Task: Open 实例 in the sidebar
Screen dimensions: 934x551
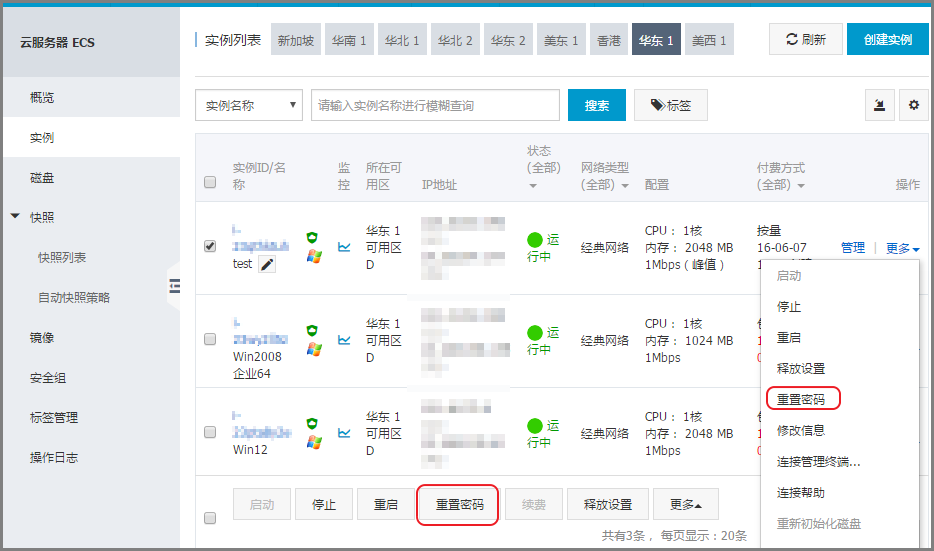Action: (x=92, y=138)
